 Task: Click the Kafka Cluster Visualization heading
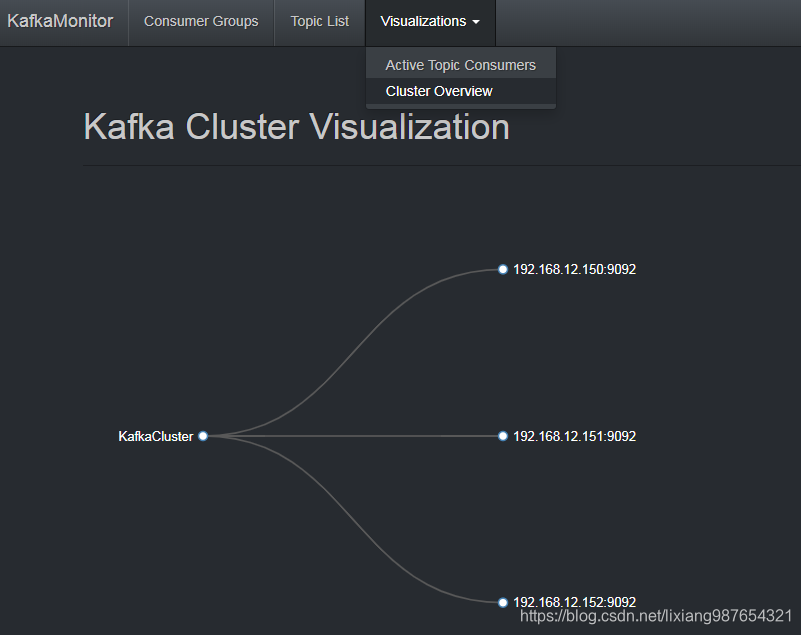coord(297,127)
